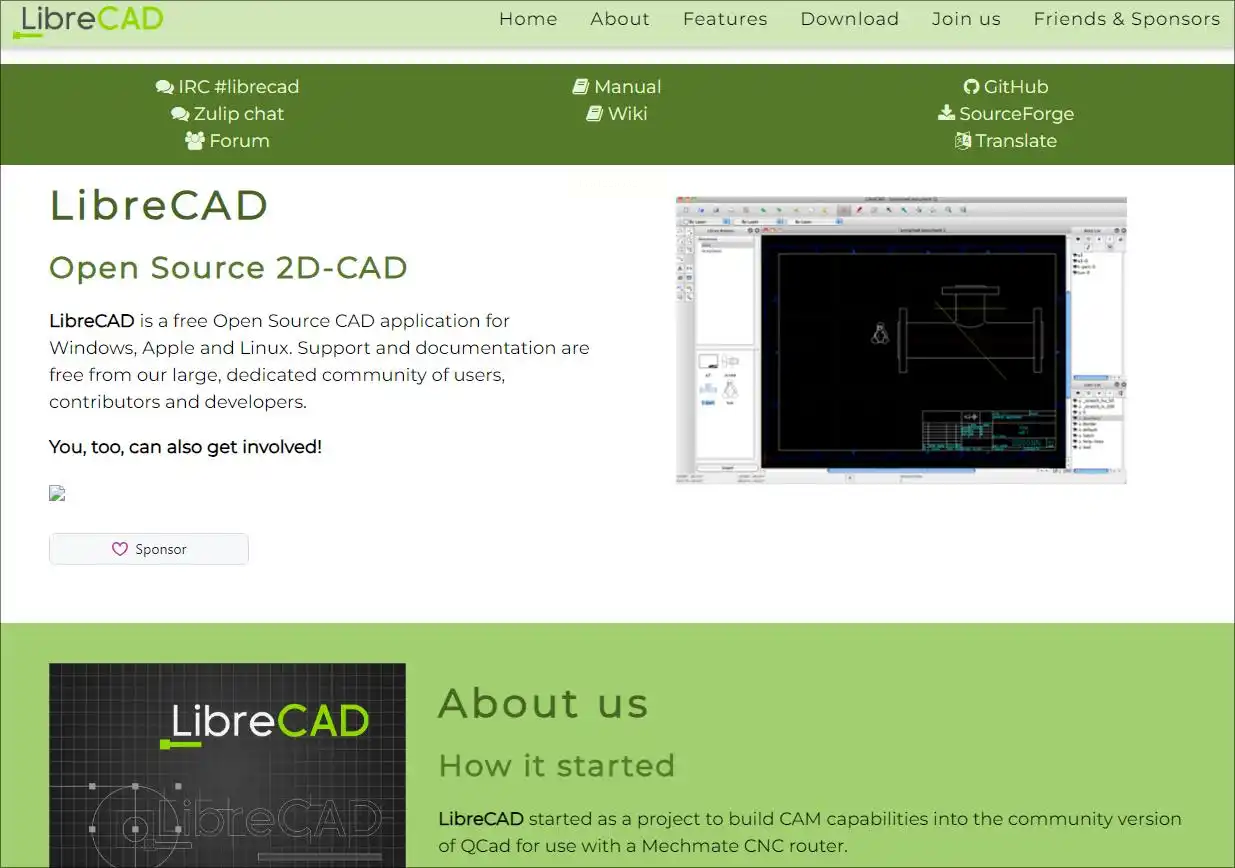
Task: Click the broken image placeholder above Sponsor
Action: (x=57, y=493)
